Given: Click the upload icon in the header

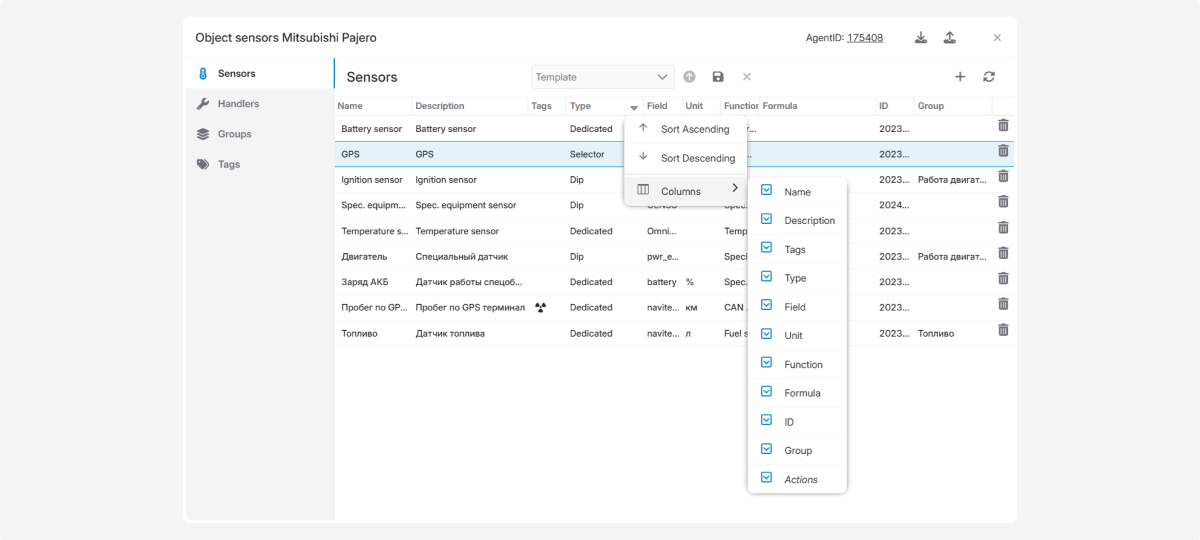Looking at the screenshot, I should [950, 38].
